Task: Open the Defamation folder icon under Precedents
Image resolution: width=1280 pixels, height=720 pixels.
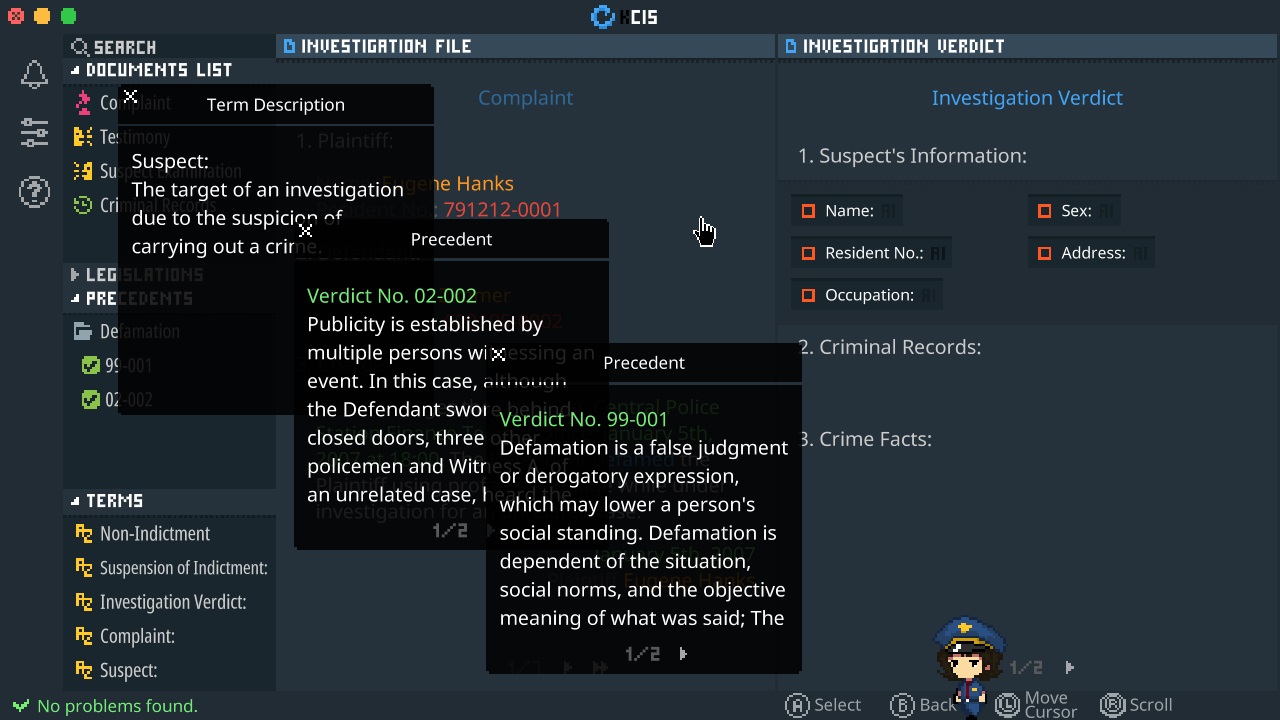Action: 86,331
